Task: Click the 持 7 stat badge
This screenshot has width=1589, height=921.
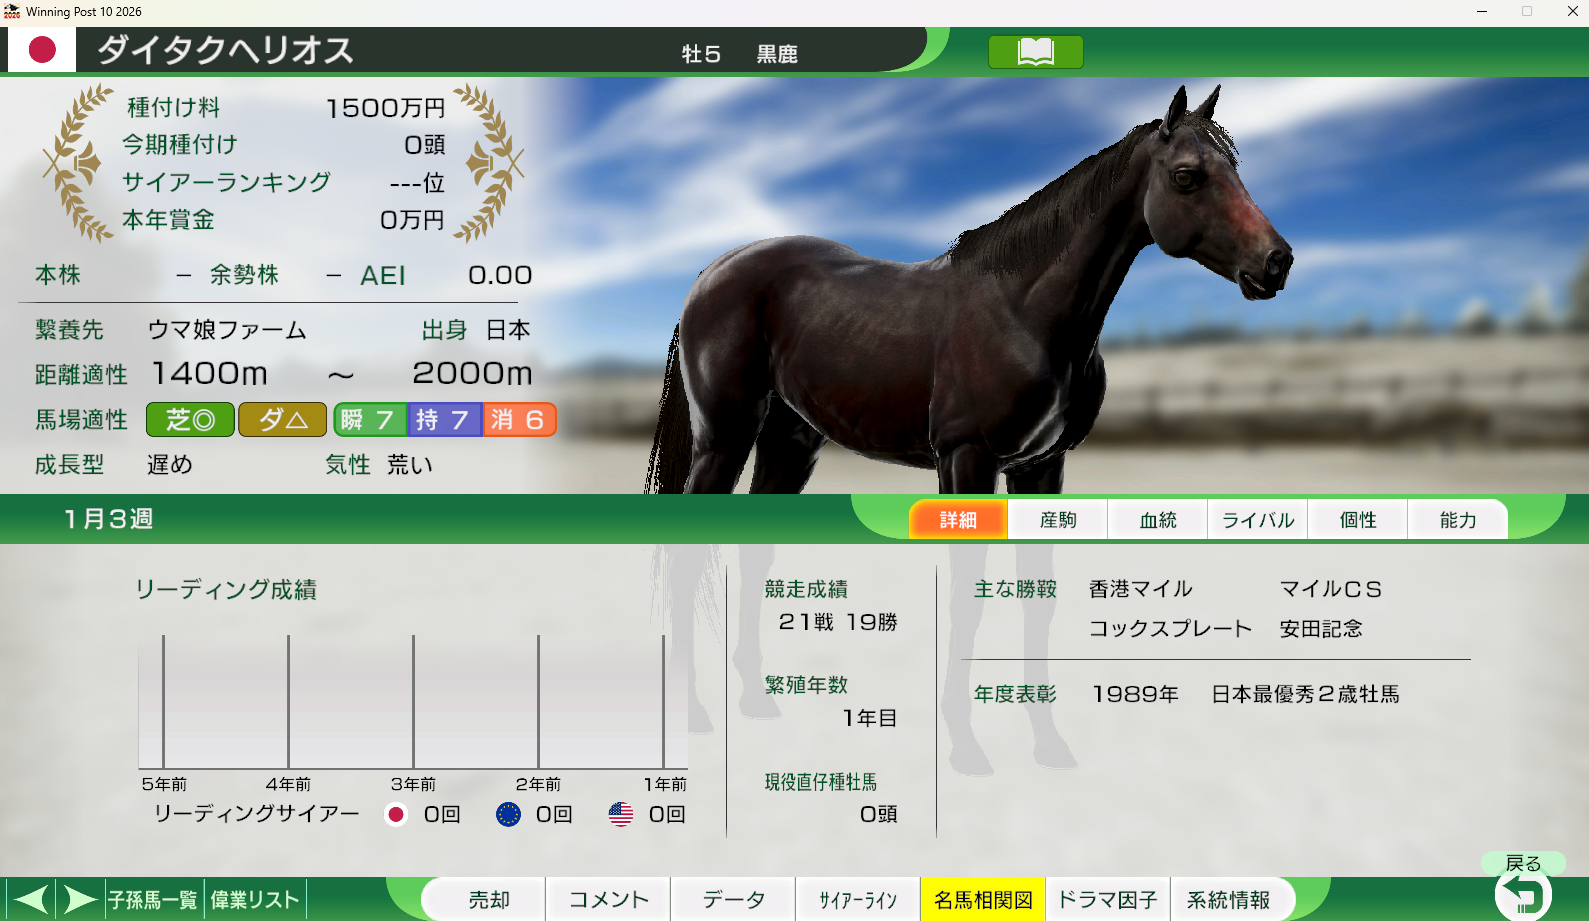Action: (x=444, y=420)
